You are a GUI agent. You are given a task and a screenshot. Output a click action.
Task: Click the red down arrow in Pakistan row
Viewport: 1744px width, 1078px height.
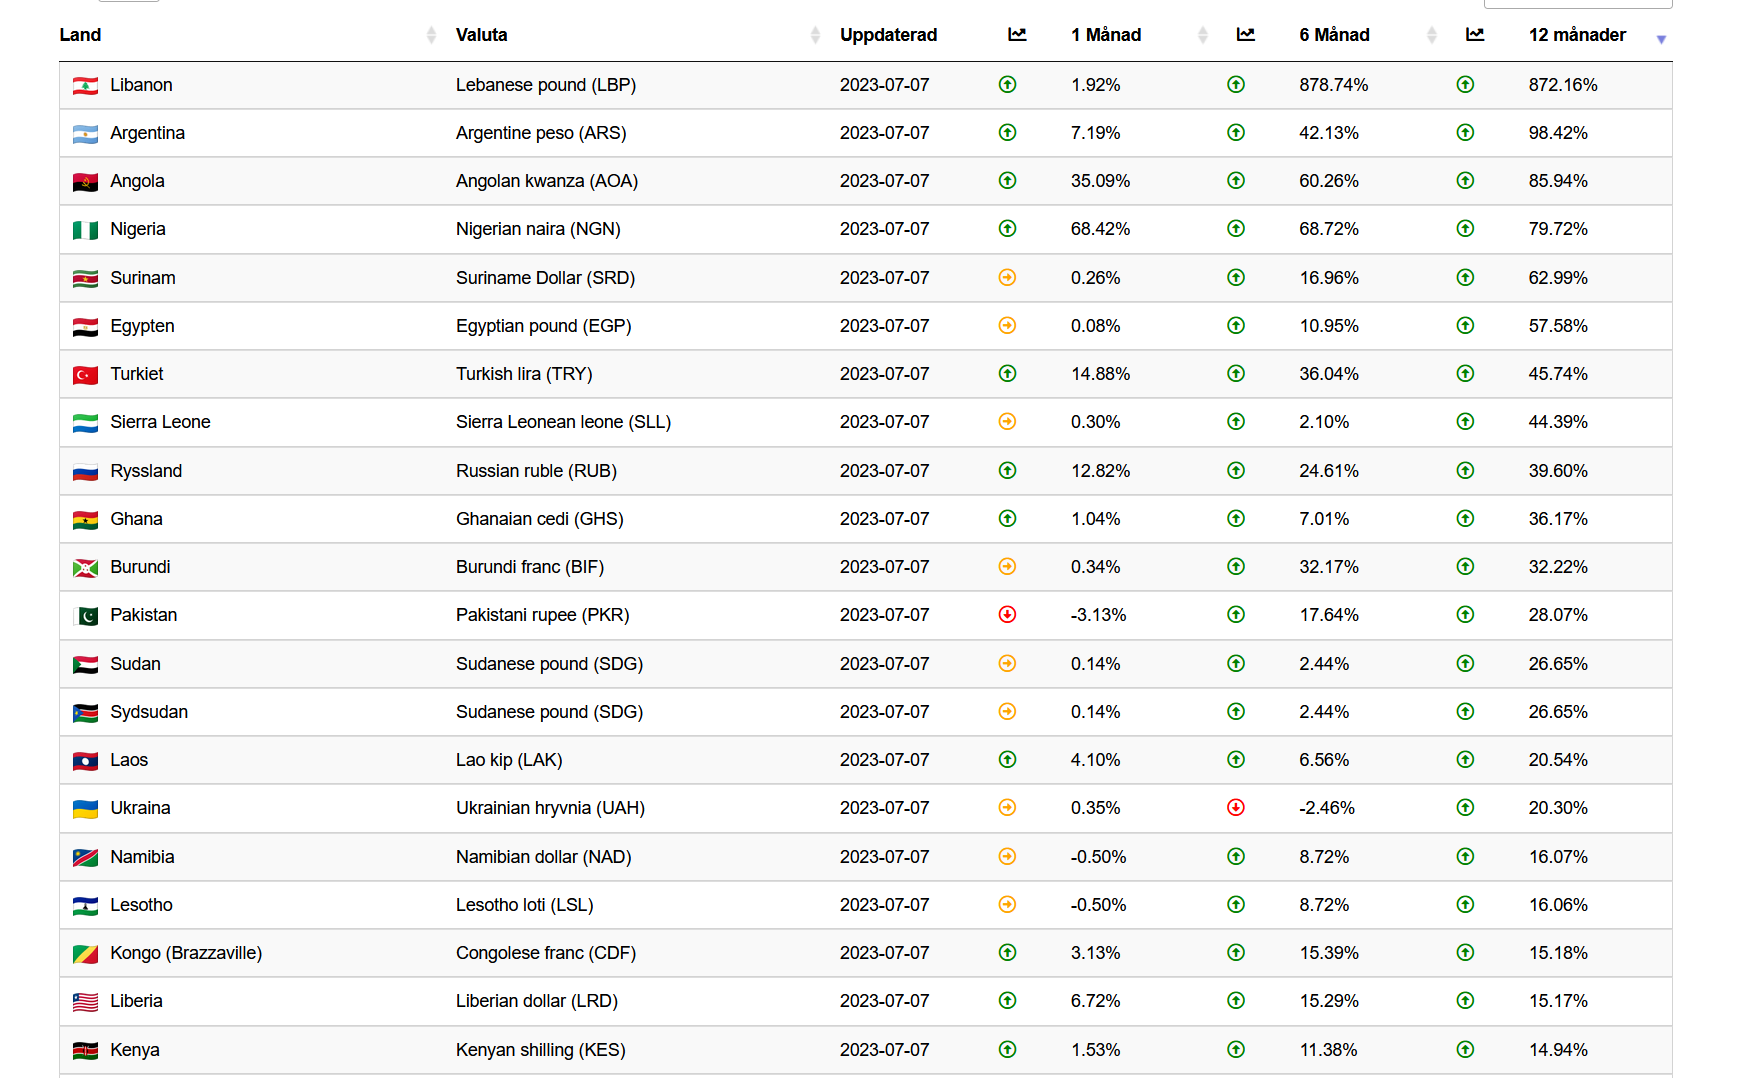pos(1007,615)
